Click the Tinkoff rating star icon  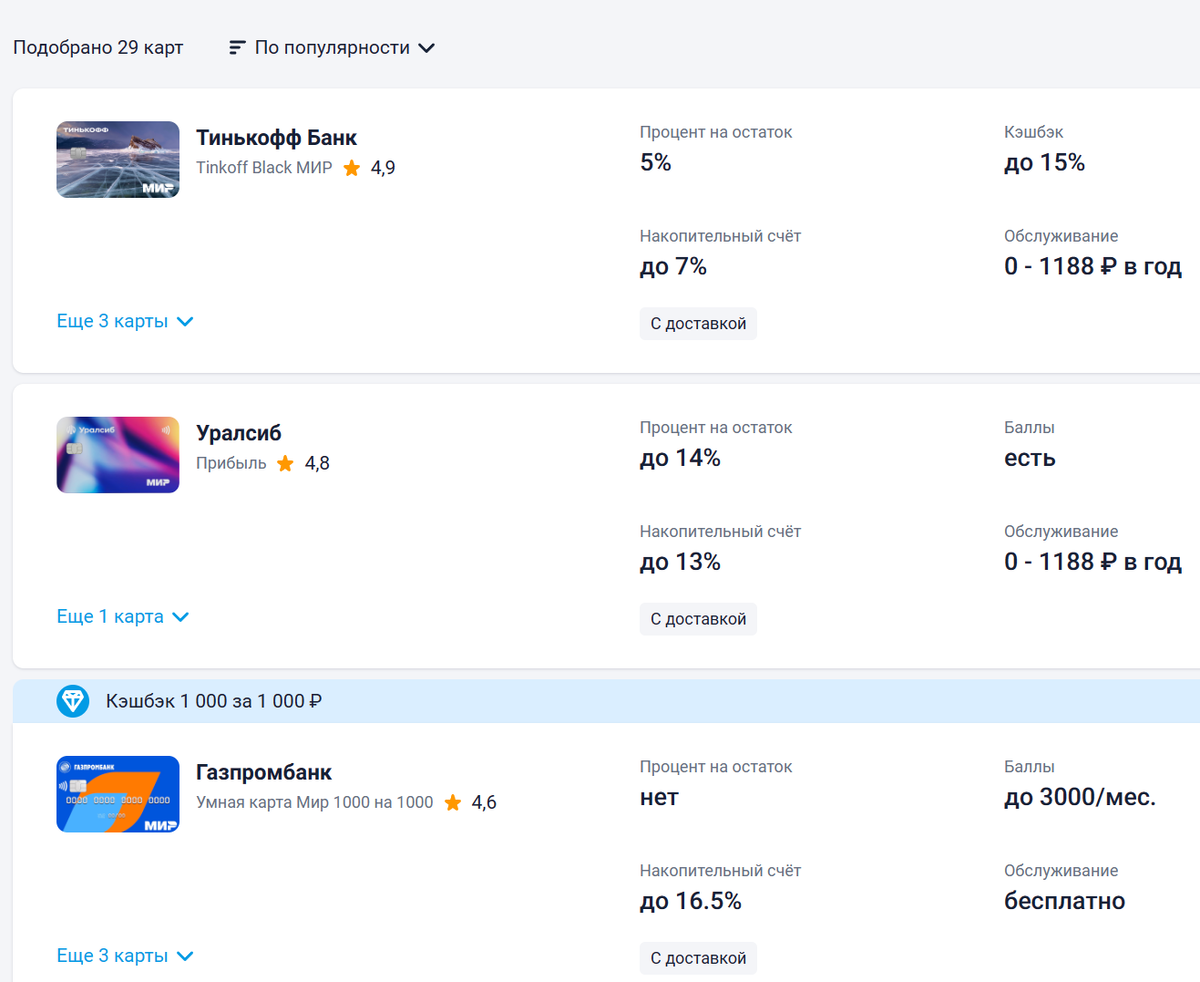352,168
